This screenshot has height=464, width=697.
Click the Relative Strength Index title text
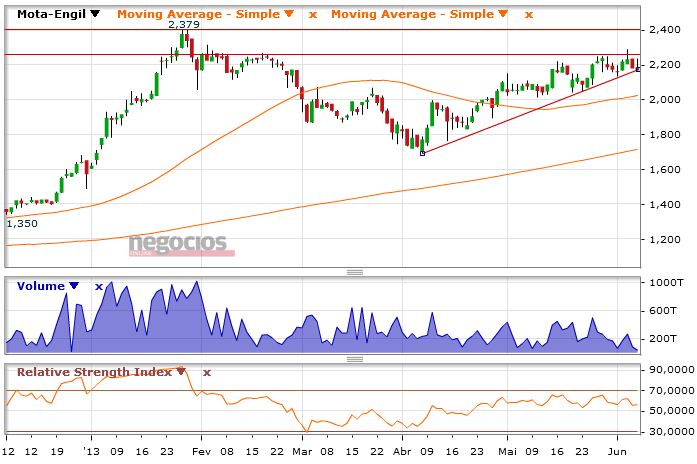point(94,372)
